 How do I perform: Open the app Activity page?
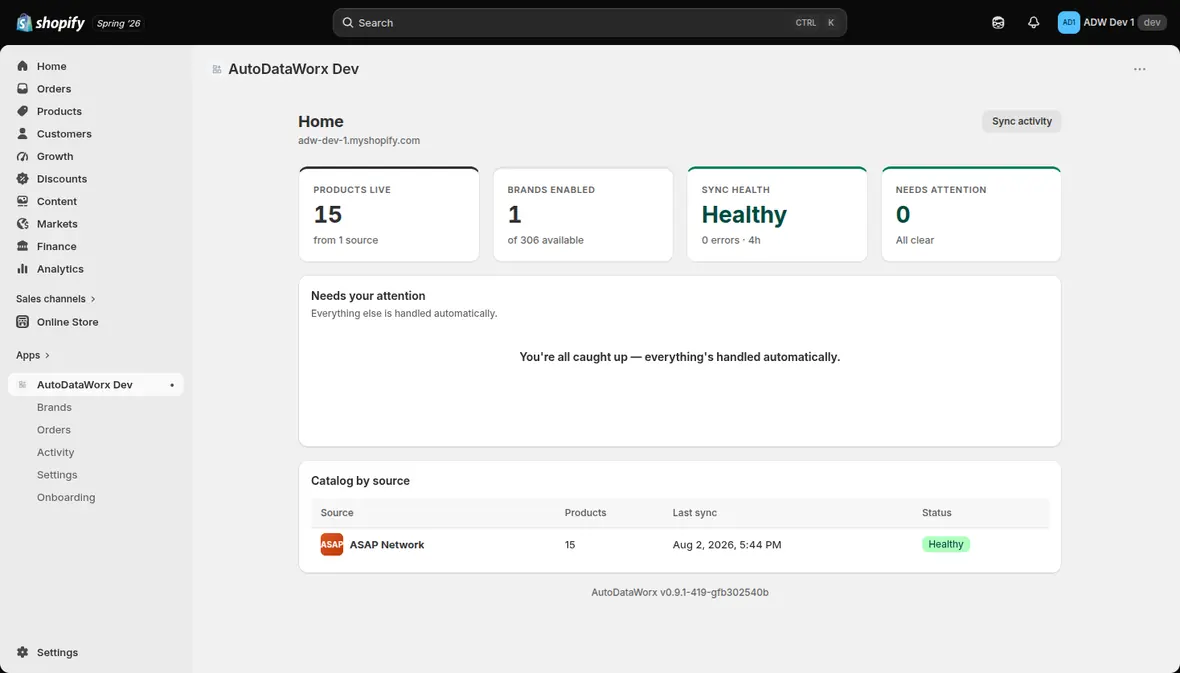56,452
